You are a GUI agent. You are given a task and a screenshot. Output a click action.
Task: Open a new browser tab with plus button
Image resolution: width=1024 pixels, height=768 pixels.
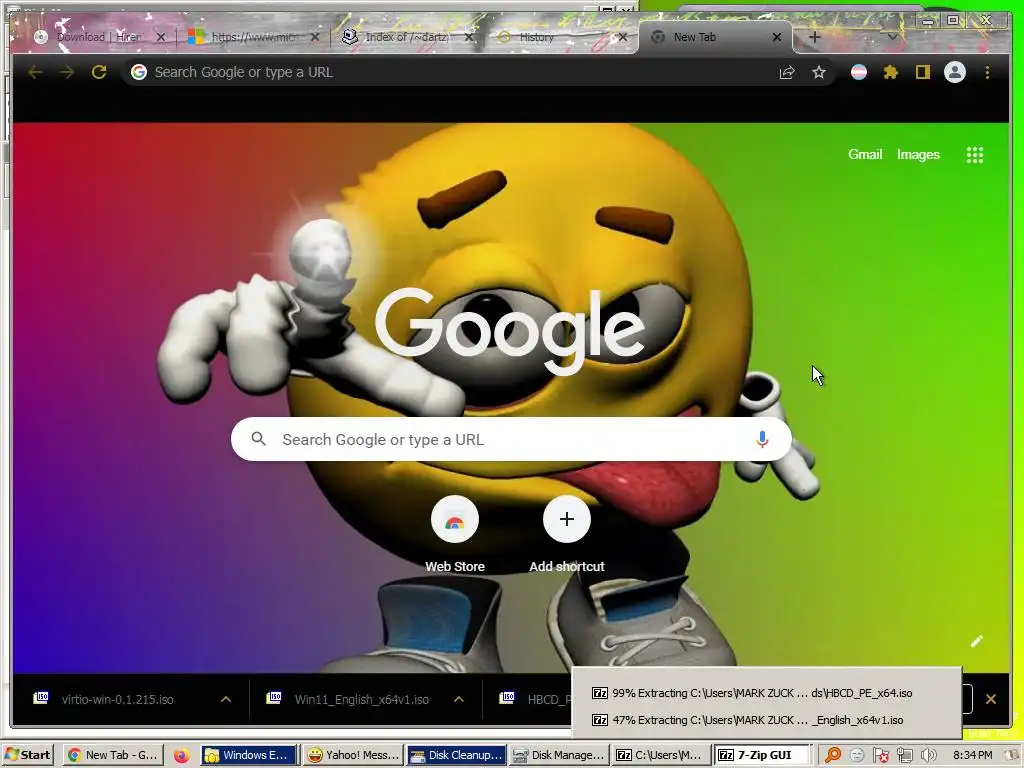814,37
